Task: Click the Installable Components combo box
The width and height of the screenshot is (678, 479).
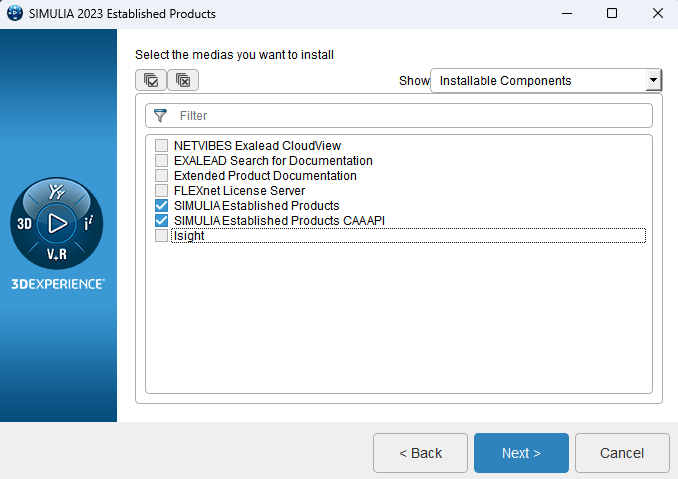Action: [x=546, y=80]
